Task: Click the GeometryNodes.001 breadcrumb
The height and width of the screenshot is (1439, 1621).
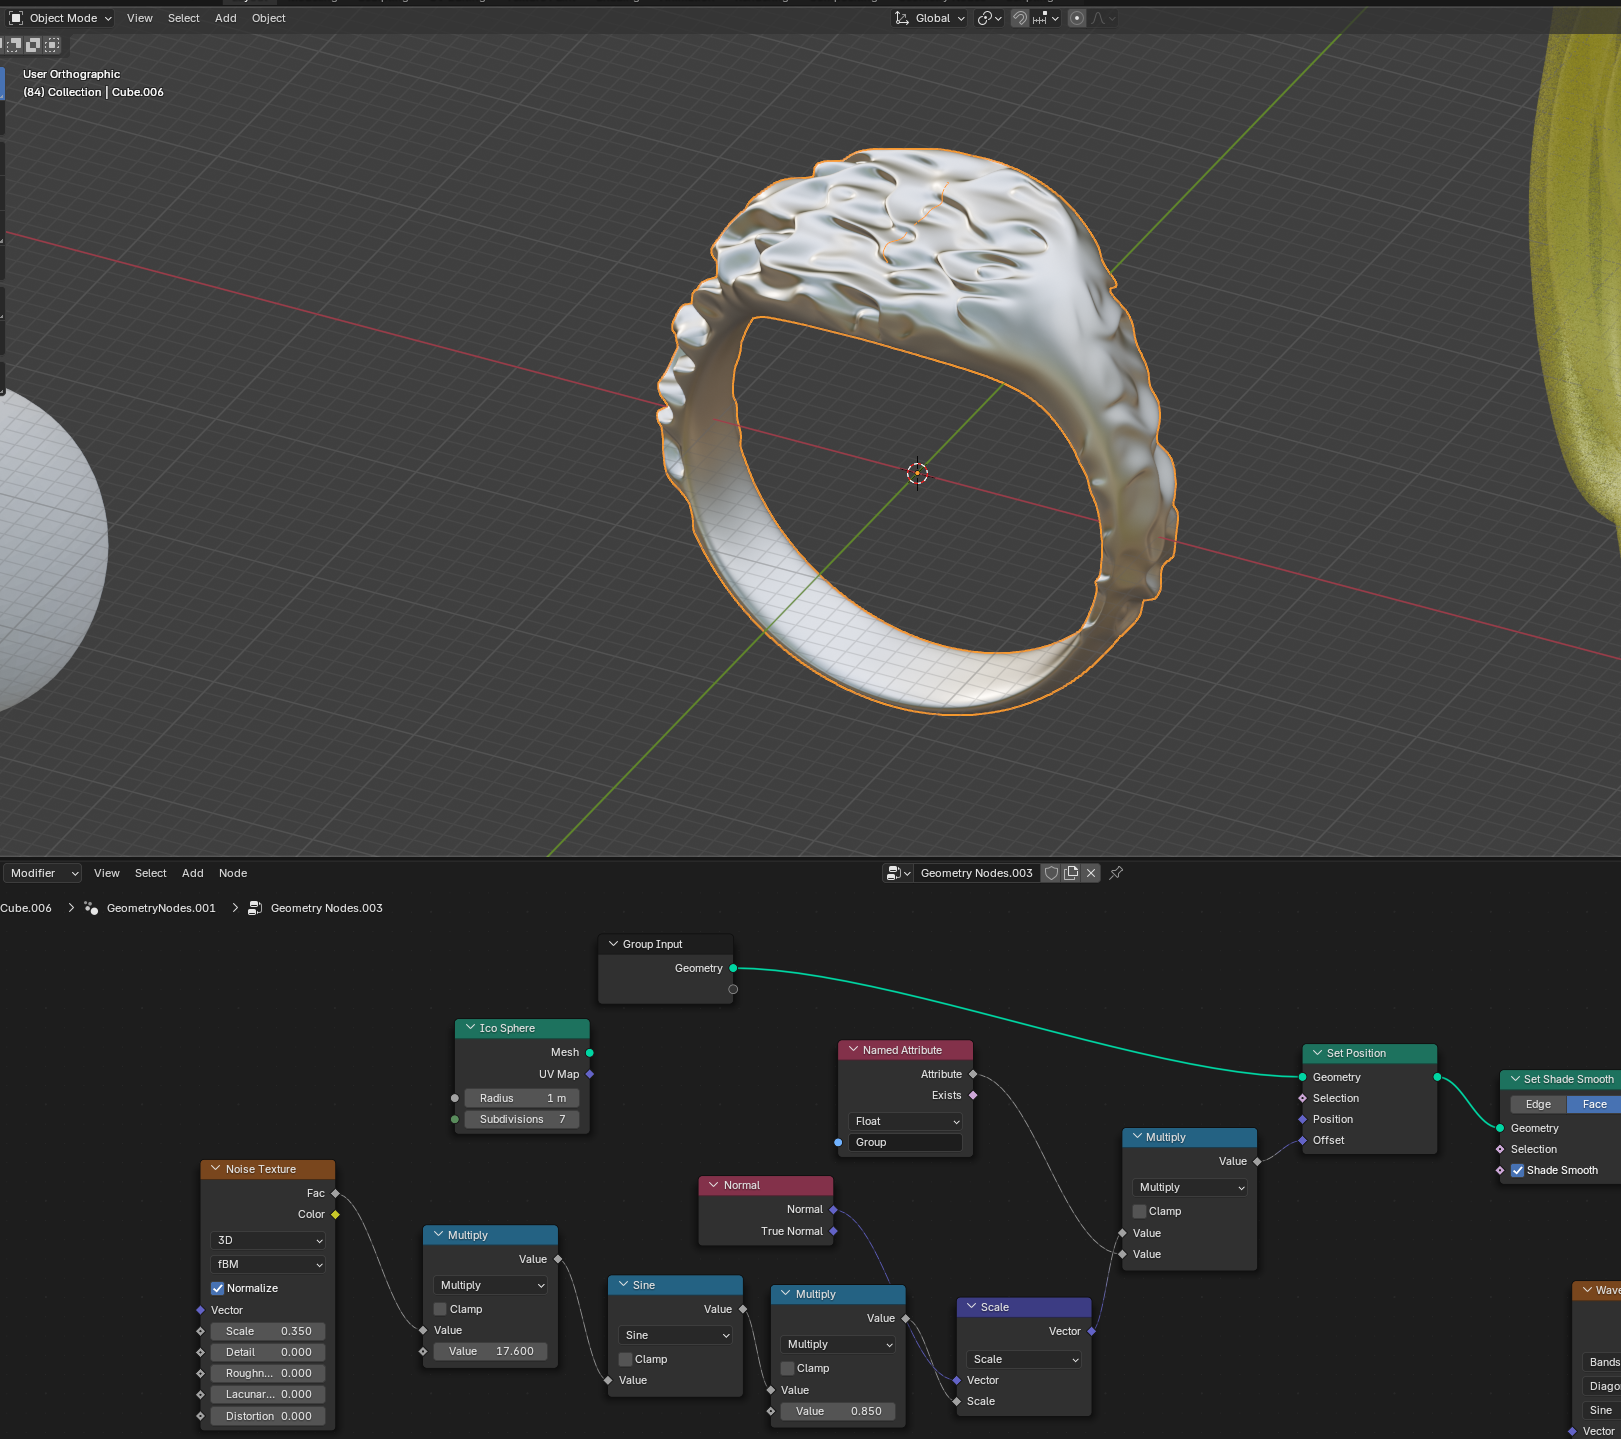Action: [x=161, y=908]
